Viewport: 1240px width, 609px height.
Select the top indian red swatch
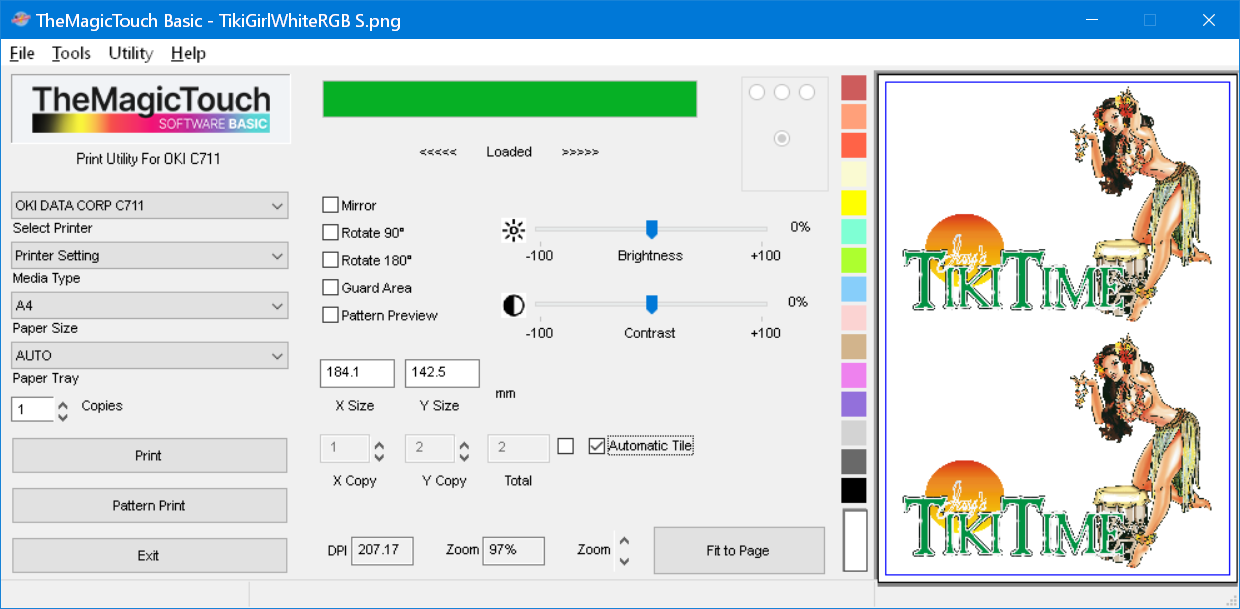pos(853,88)
